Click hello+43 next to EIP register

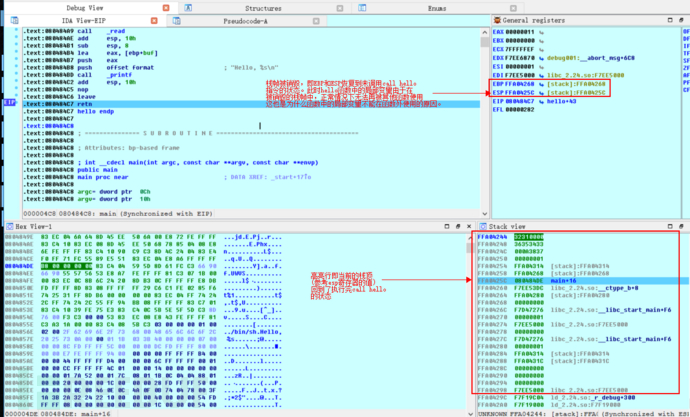pyautogui.click(x=562, y=101)
